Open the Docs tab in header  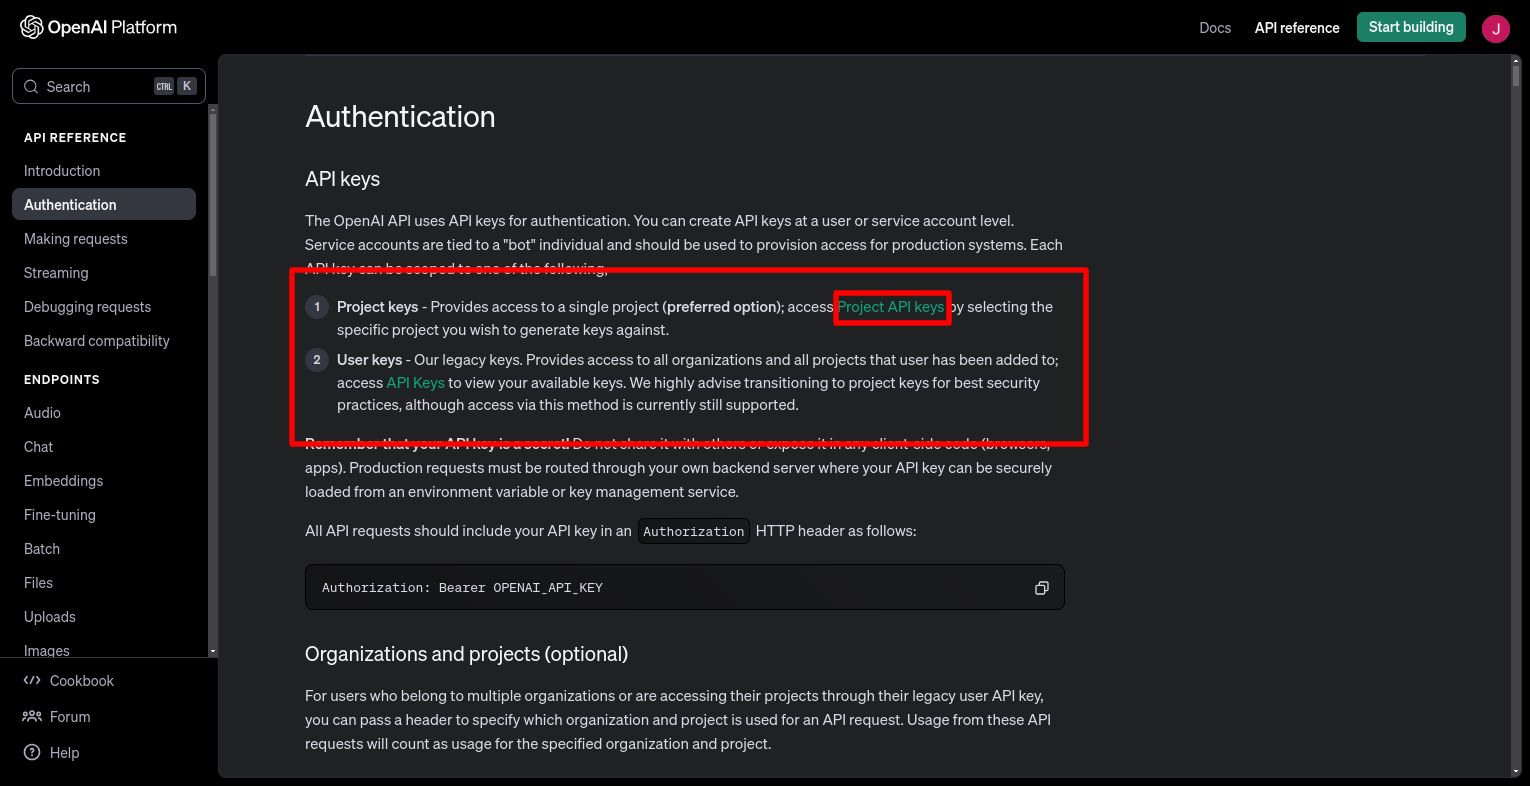point(1215,28)
